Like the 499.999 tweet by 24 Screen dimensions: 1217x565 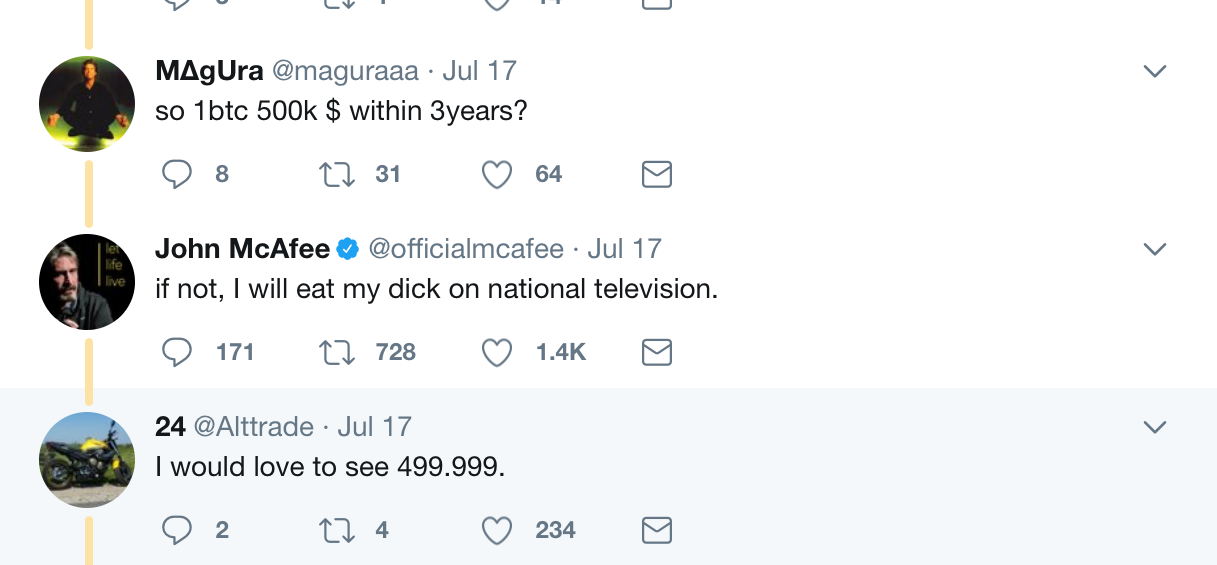coord(497,530)
